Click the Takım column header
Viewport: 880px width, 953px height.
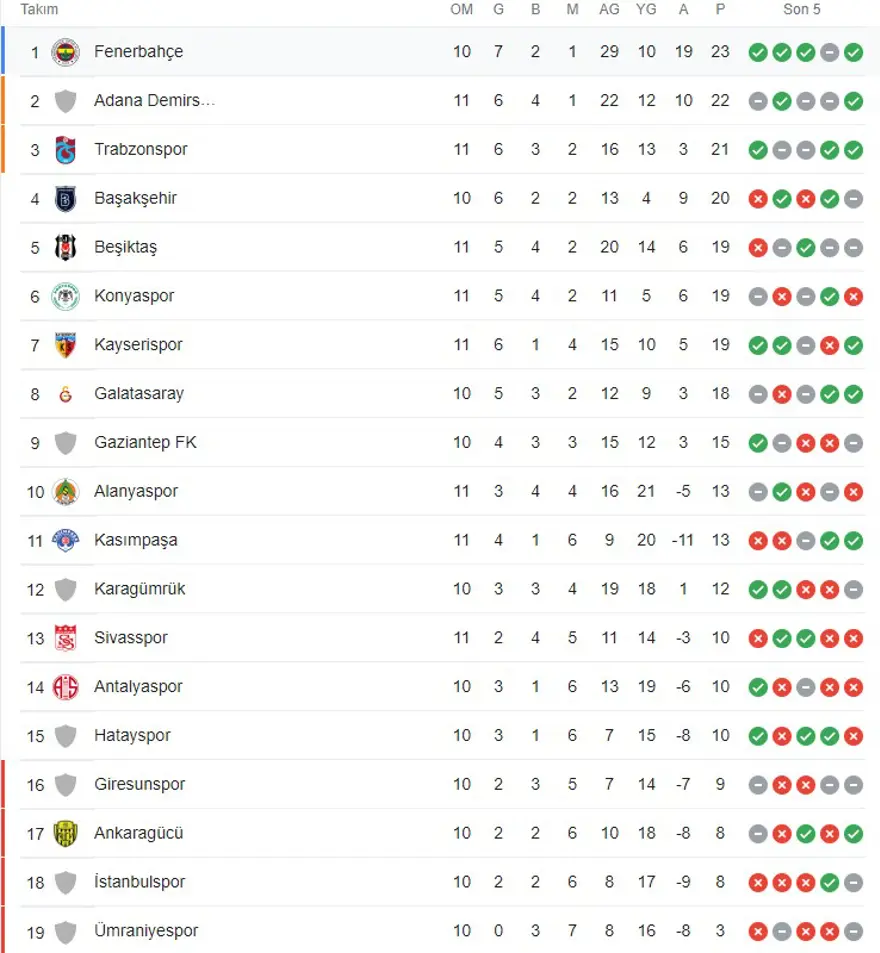pyautogui.click(x=40, y=10)
